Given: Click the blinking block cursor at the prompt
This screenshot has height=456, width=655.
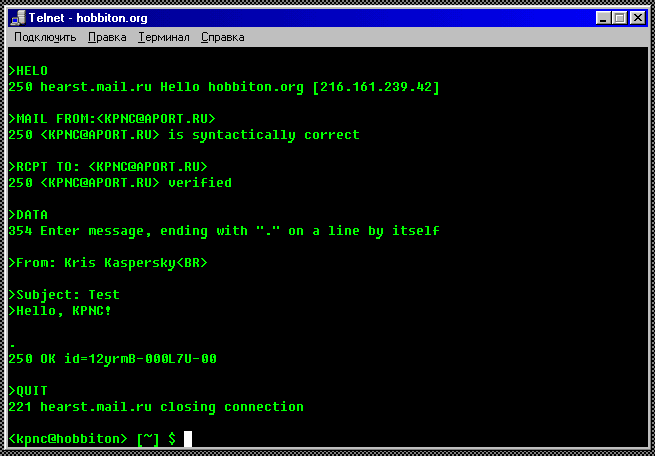Looking at the screenshot, I should 188,438.
